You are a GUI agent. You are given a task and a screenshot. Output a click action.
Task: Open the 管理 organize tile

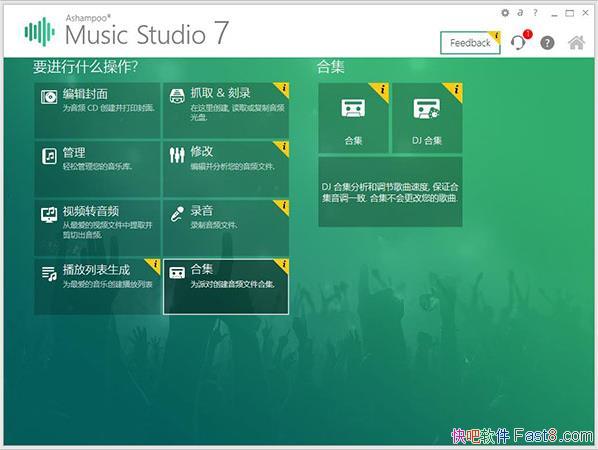(97, 169)
